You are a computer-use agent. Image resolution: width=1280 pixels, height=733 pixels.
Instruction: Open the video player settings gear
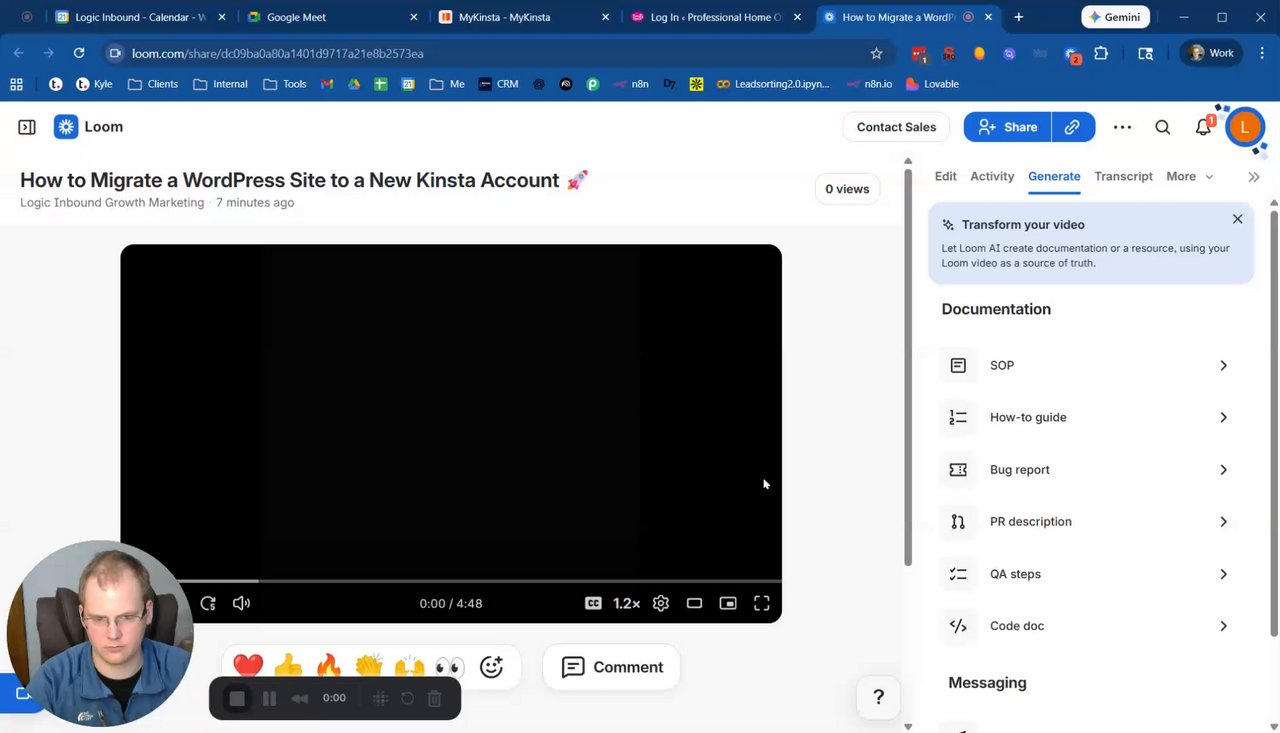coord(661,603)
